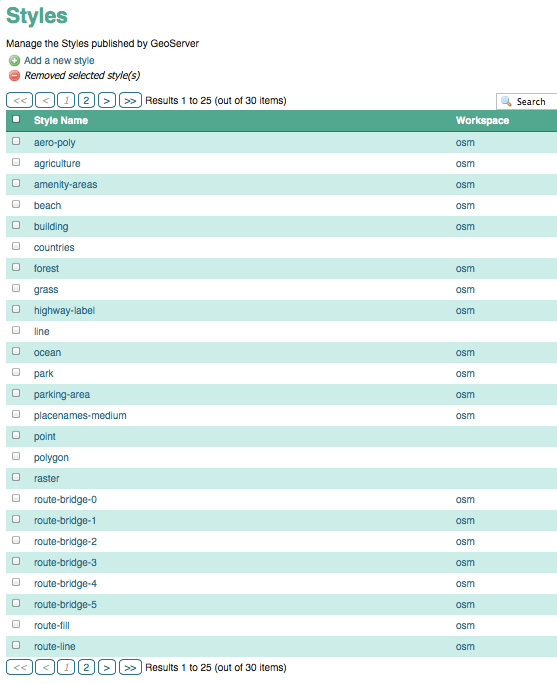Click the red minus remove style icon
557x684 pixels.
point(14,75)
